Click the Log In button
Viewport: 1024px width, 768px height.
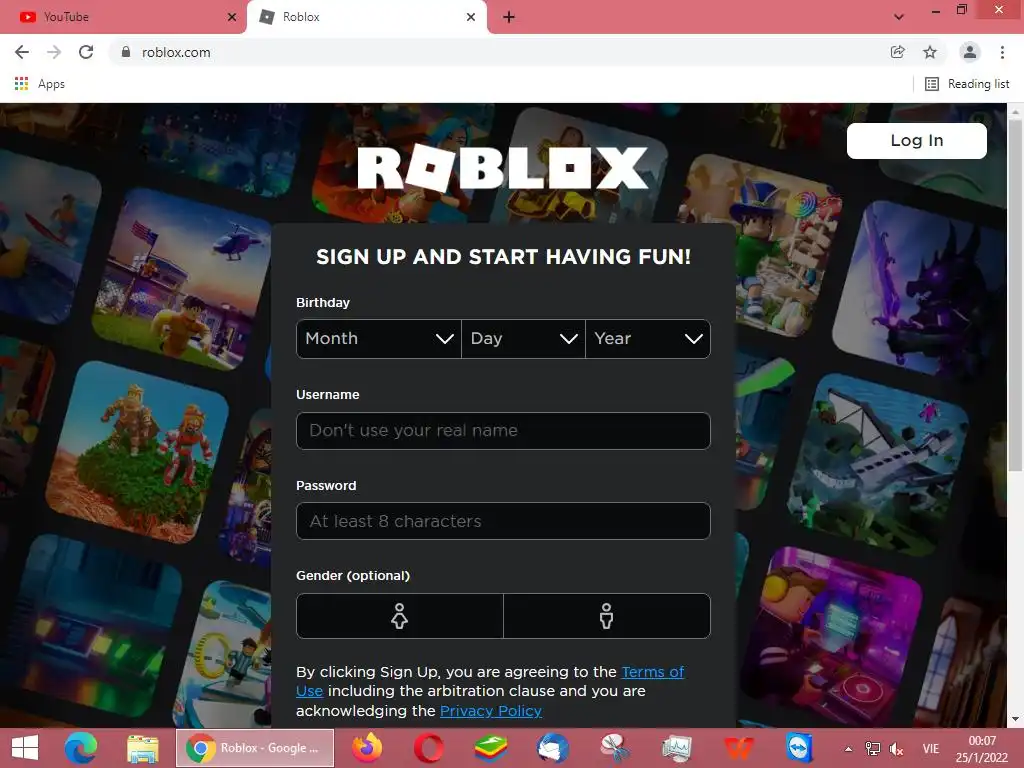tap(917, 140)
